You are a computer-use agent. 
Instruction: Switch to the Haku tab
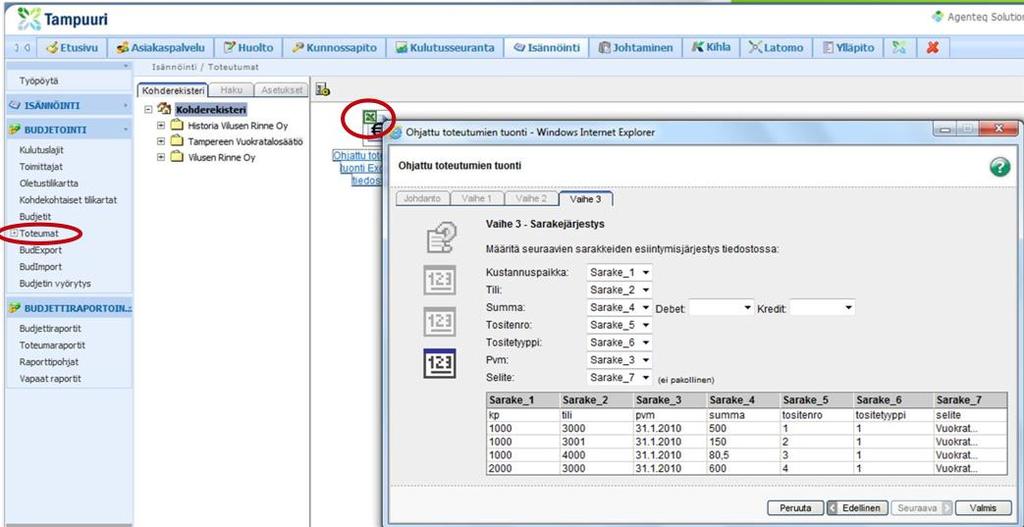pyautogui.click(x=231, y=91)
